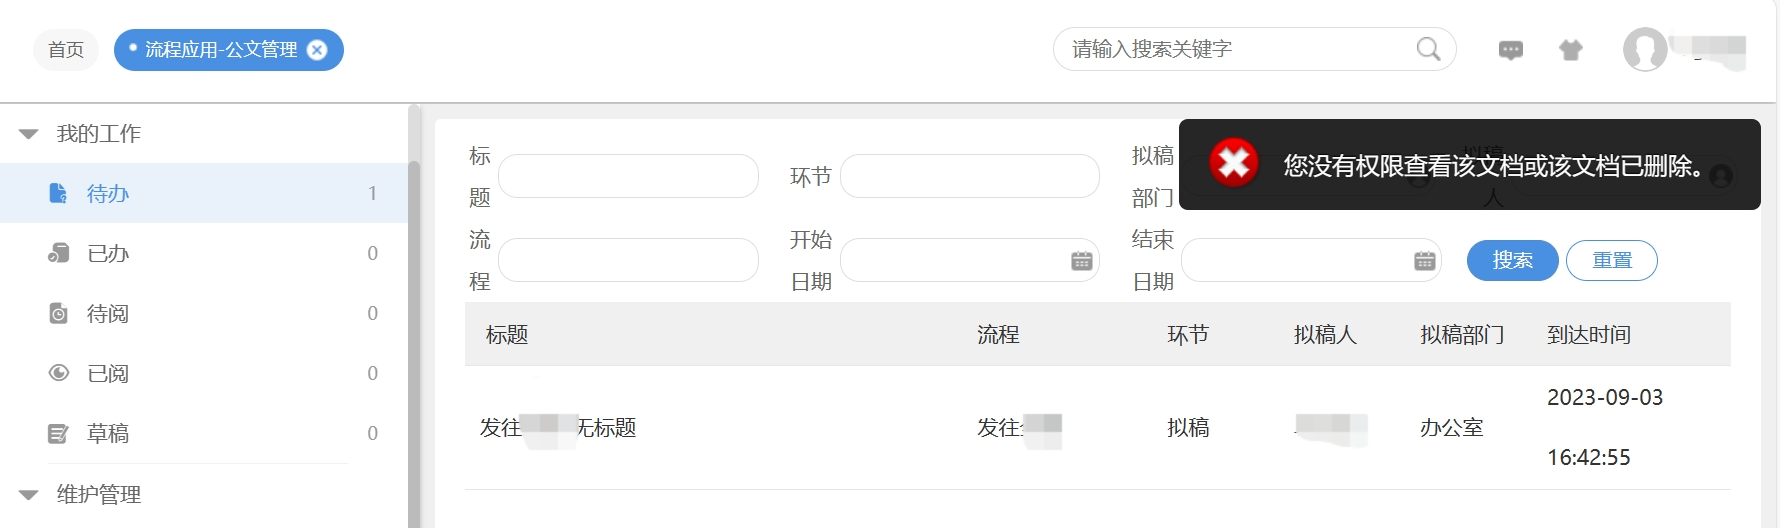
Task: Open the 已办 list
Action: (108, 254)
